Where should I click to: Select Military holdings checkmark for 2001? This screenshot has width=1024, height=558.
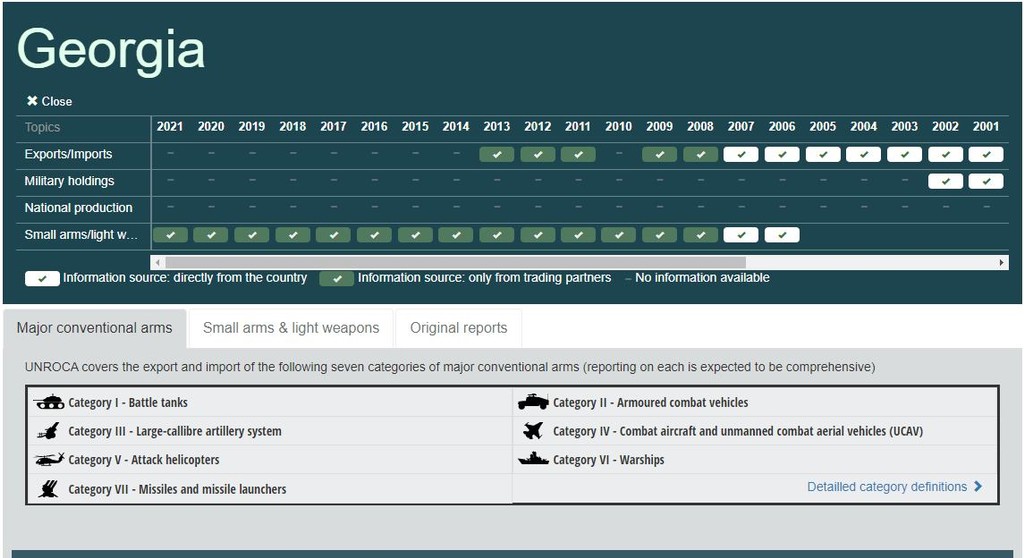[986, 181]
